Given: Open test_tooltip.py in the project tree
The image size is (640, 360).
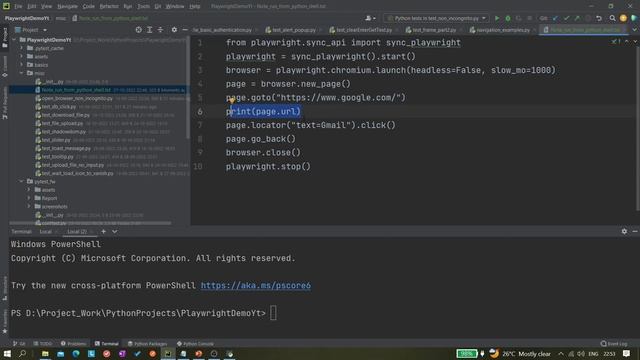Looking at the screenshot, I should (x=58, y=157).
